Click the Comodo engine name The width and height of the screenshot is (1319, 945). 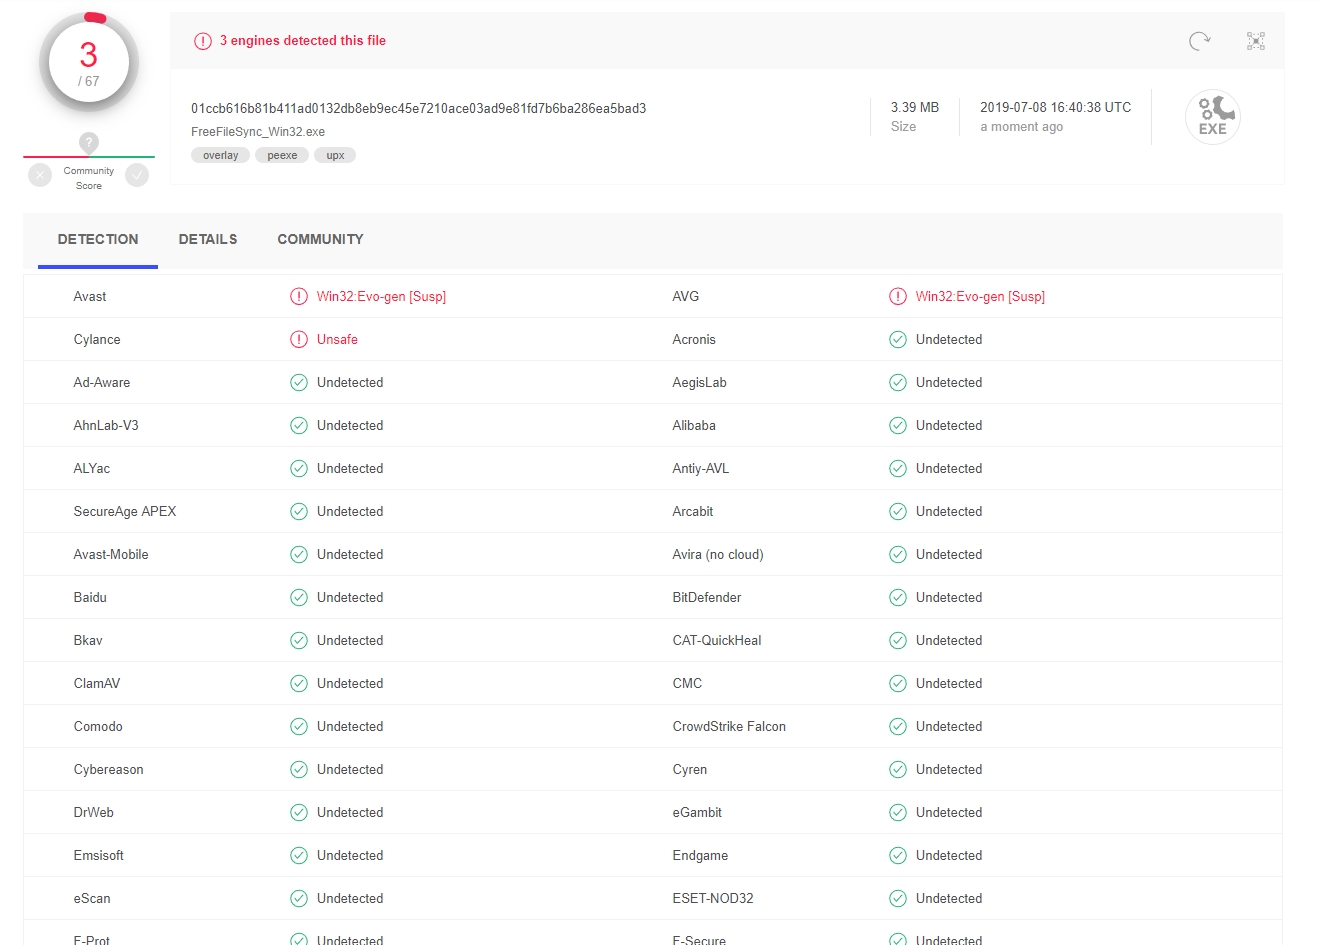coord(98,726)
